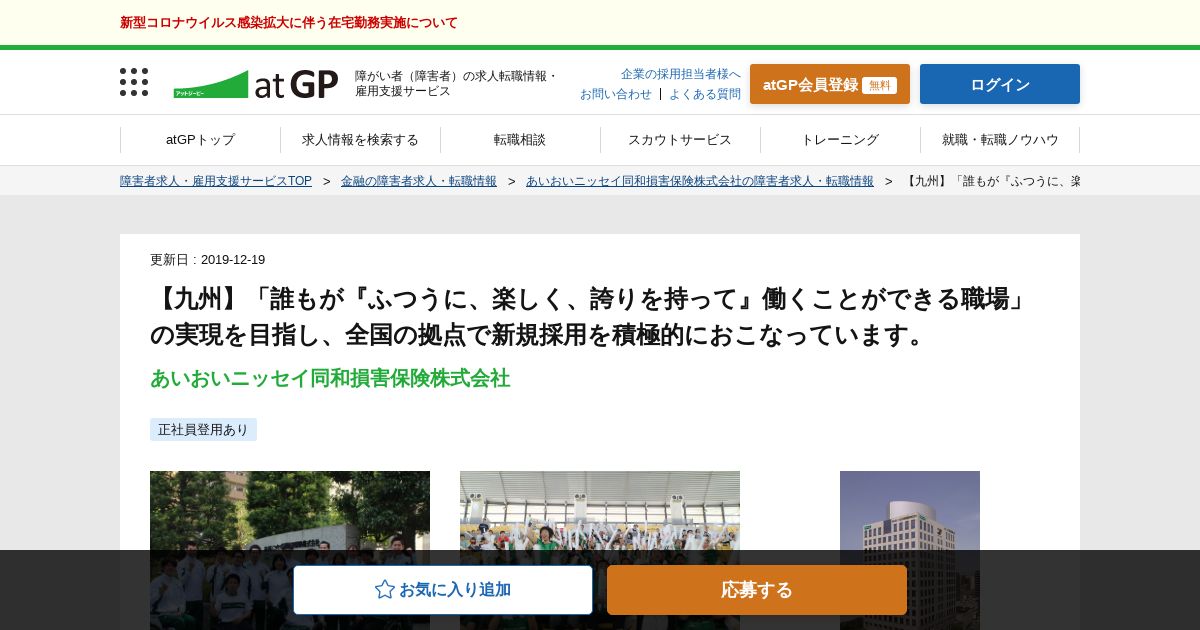Click the 応募する button

coord(757,590)
